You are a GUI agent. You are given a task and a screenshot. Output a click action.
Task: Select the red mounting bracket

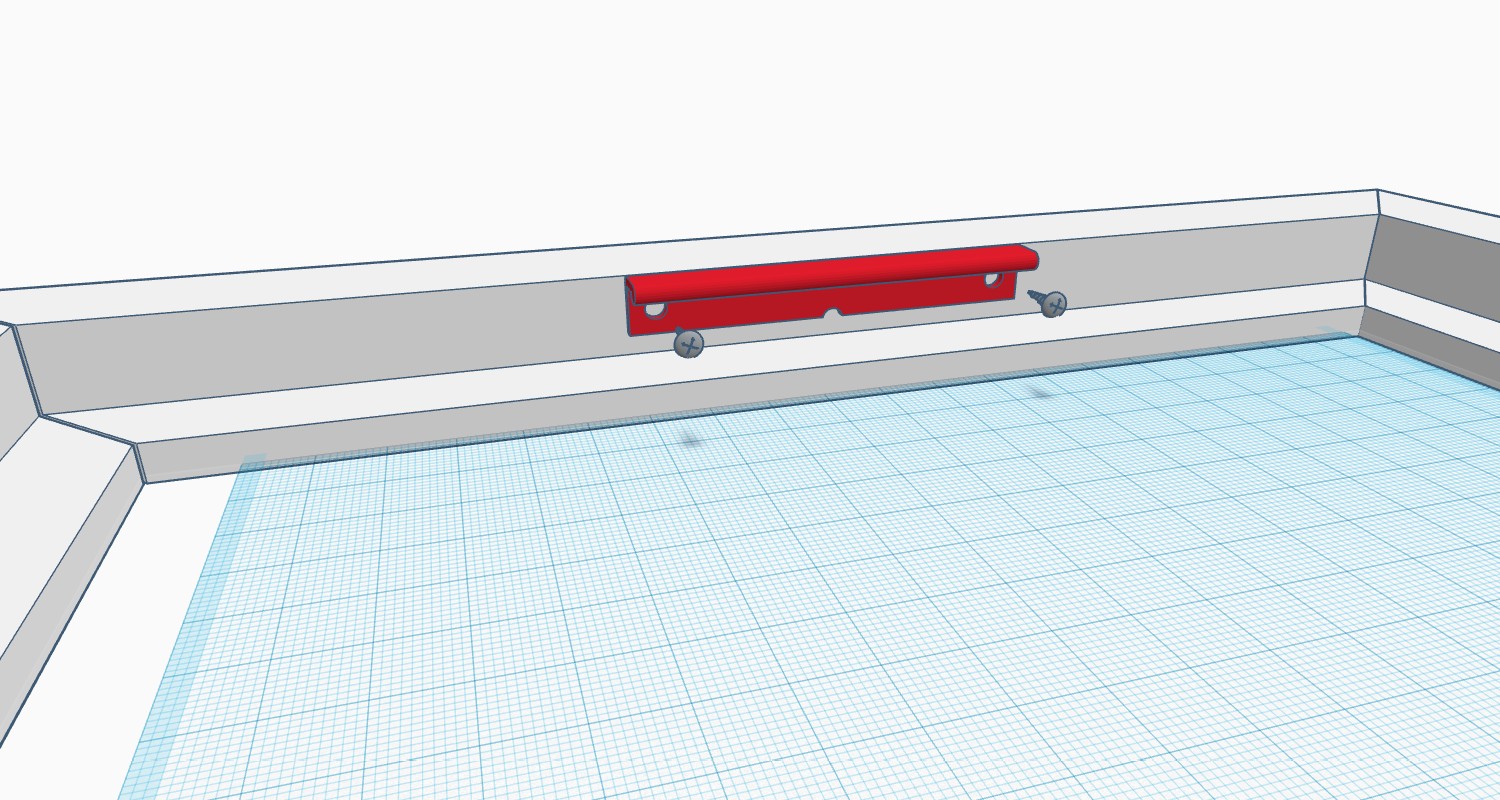[830, 290]
